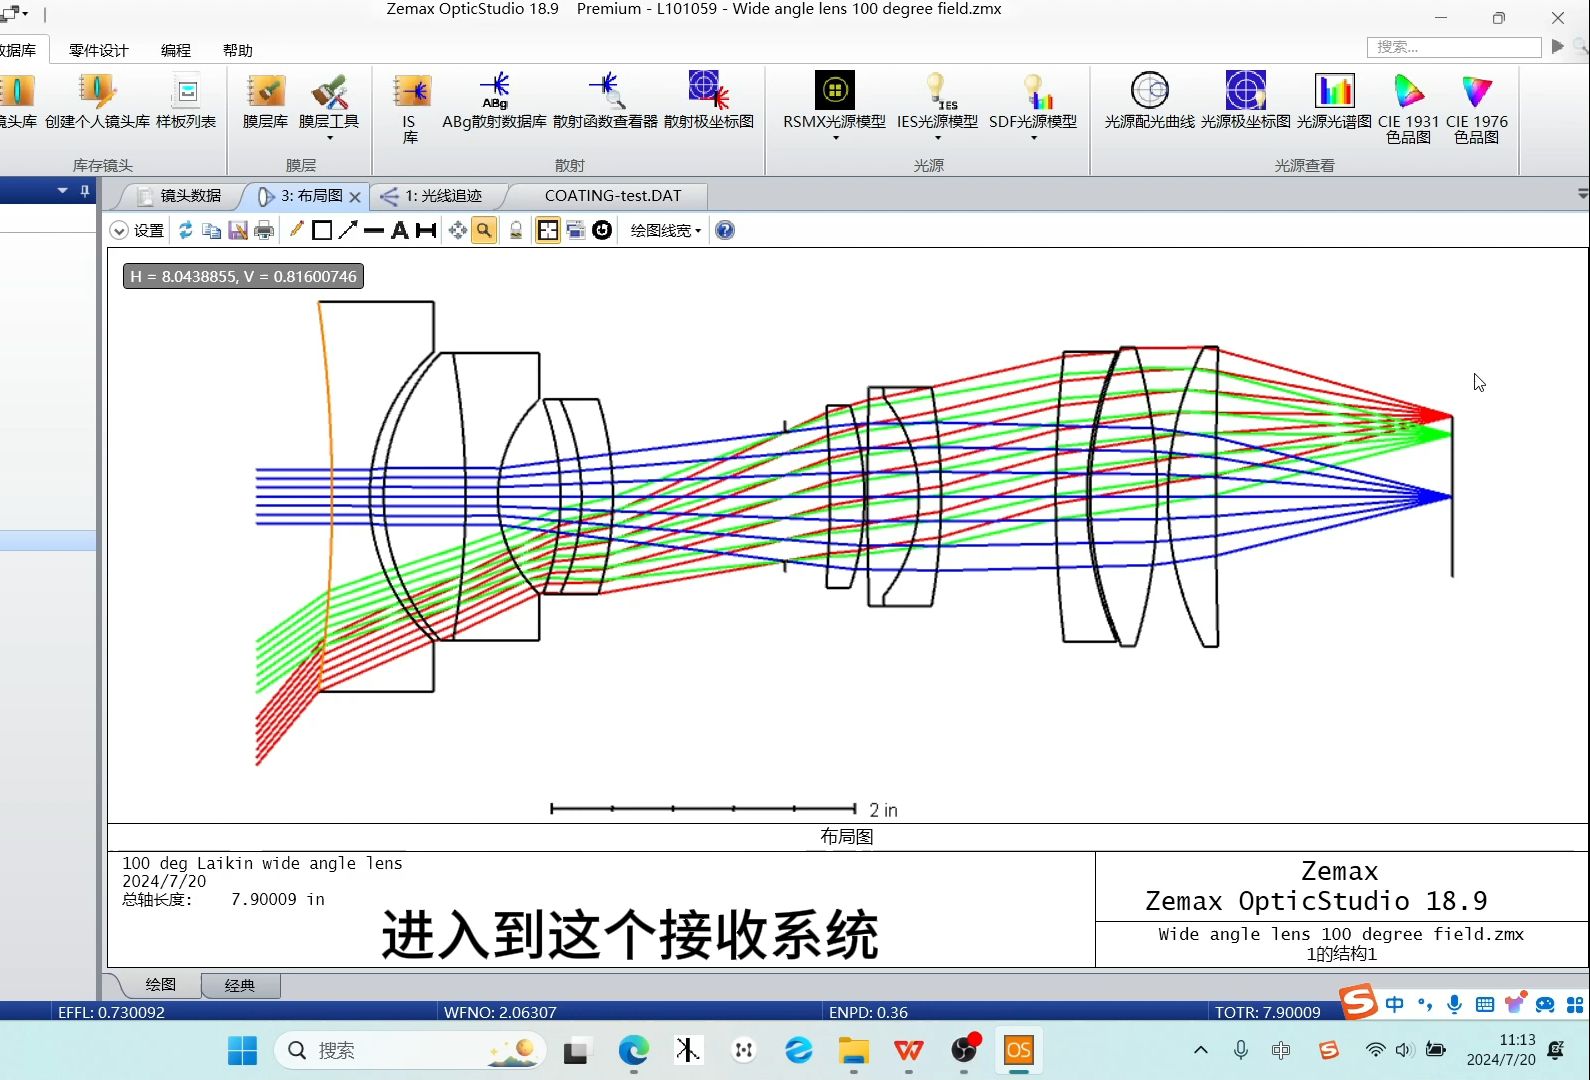Copy the layout window contents
This screenshot has height=1080, width=1590.
[211, 230]
